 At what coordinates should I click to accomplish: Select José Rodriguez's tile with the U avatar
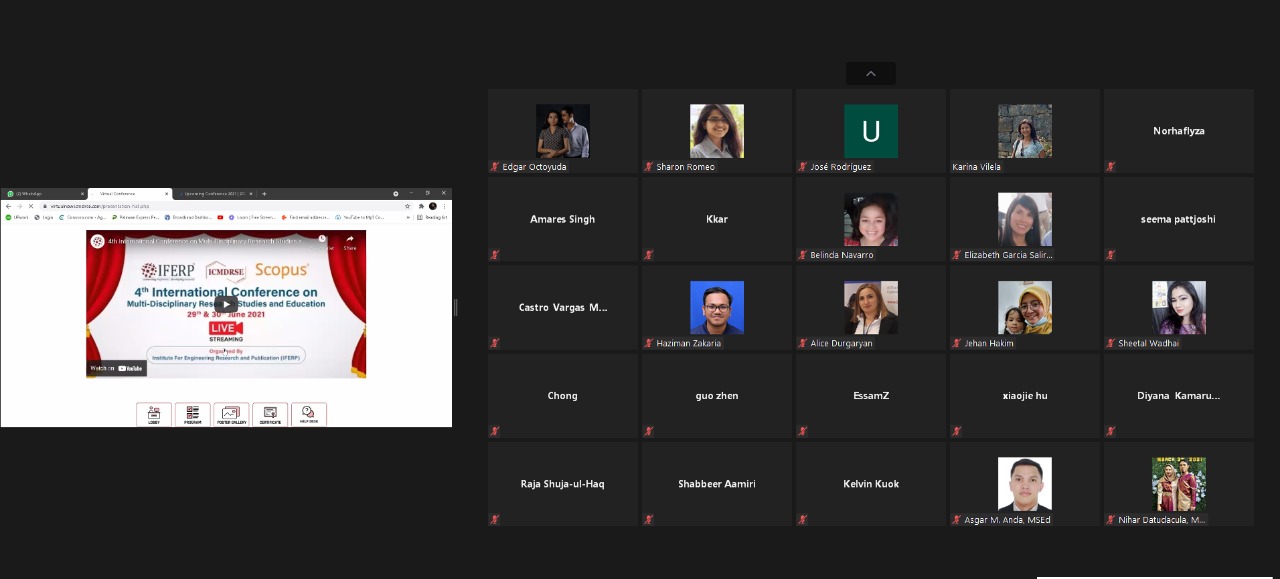coord(871,131)
